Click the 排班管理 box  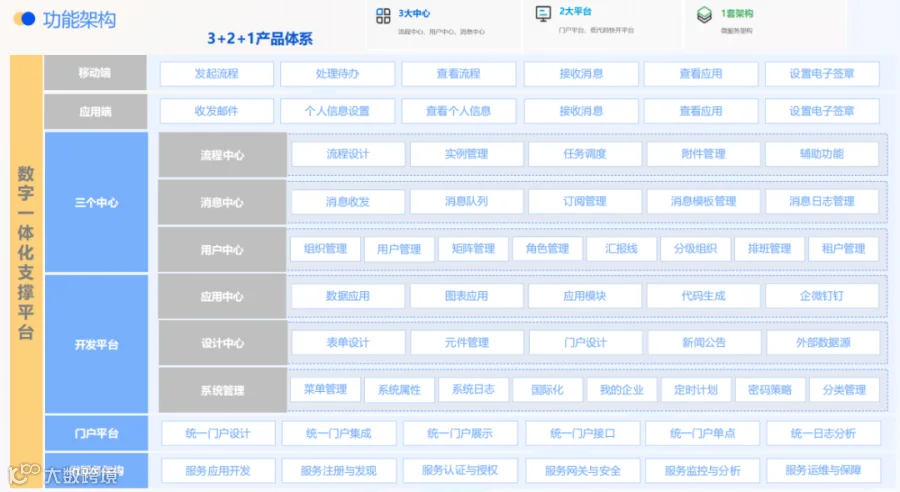click(769, 249)
